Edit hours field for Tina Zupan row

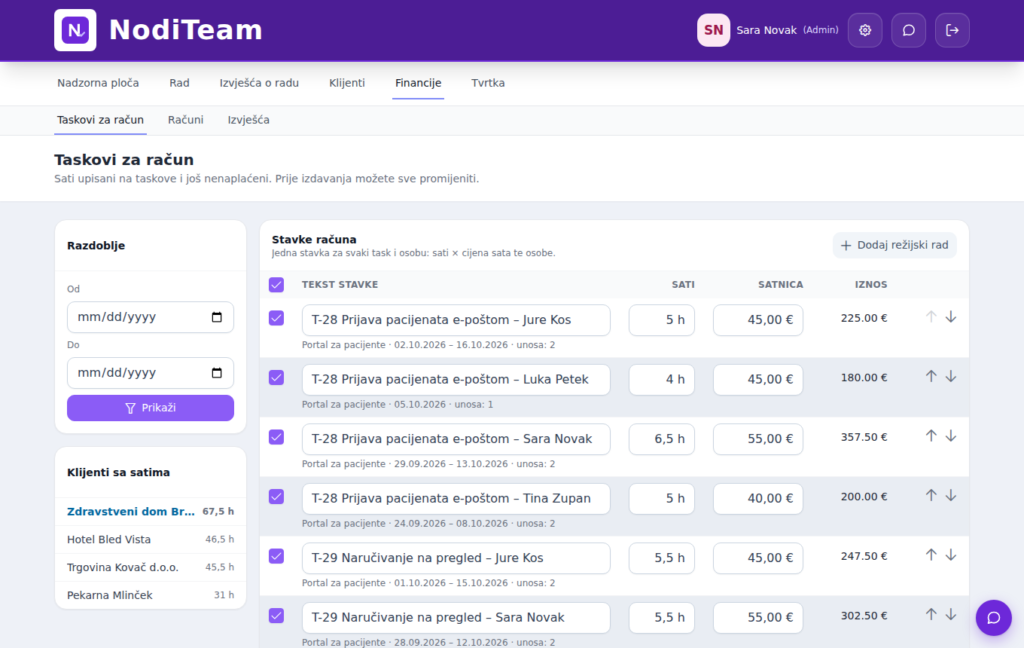coord(662,498)
